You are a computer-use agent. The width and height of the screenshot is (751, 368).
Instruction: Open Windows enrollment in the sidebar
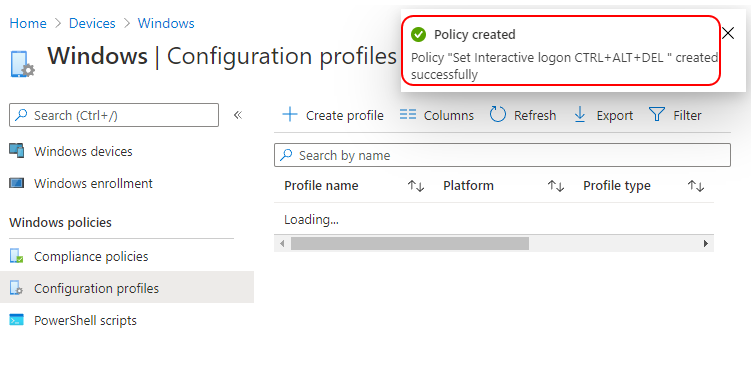[93, 184]
